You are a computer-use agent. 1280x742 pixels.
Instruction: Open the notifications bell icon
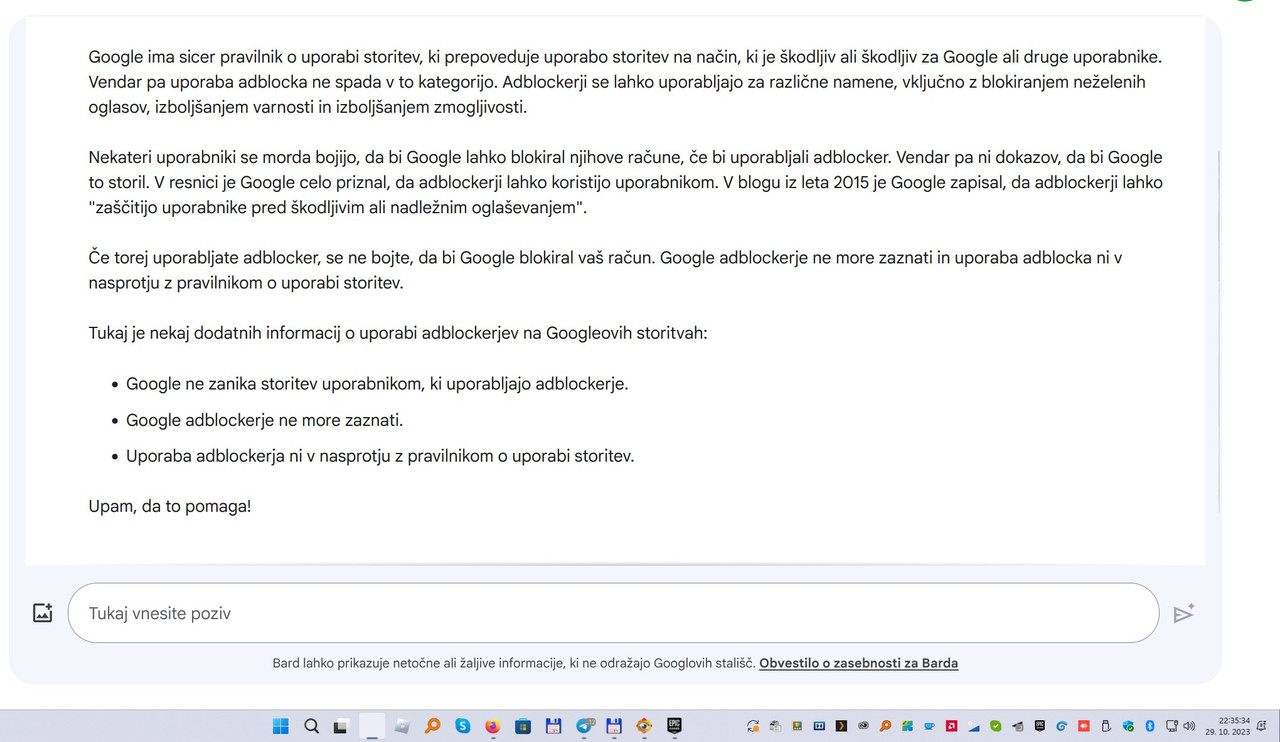click(x=1262, y=726)
